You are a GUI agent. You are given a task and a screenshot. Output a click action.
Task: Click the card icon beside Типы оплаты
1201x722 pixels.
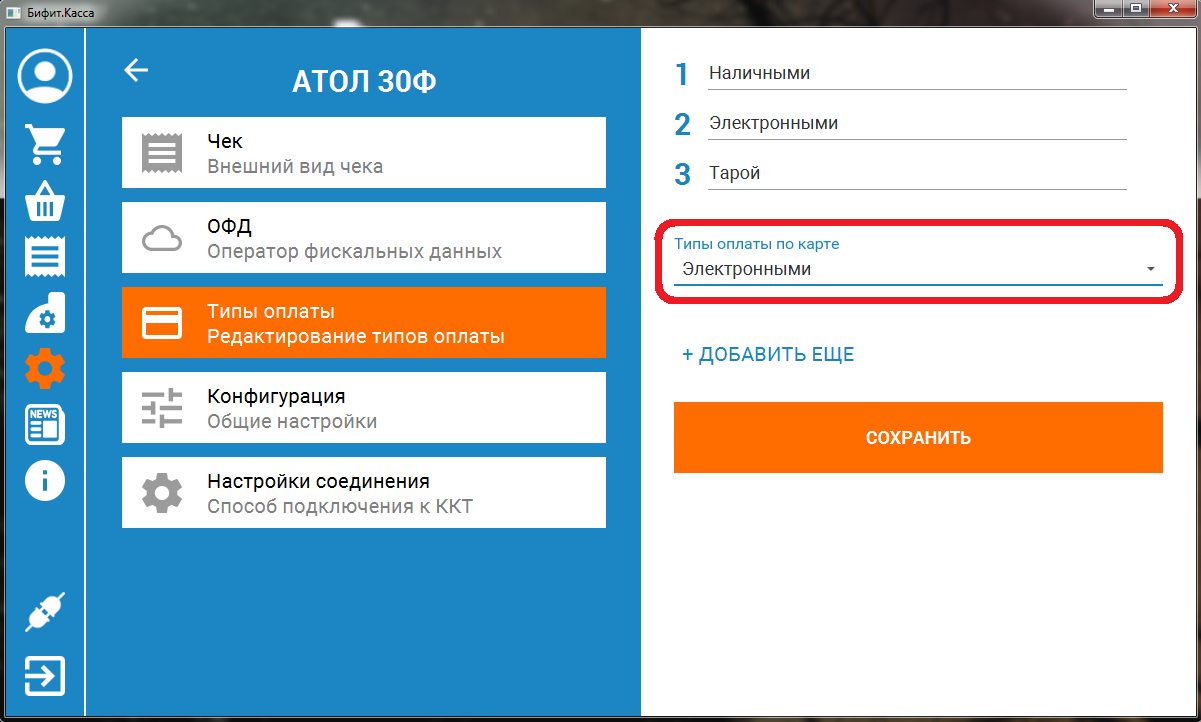tap(162, 323)
